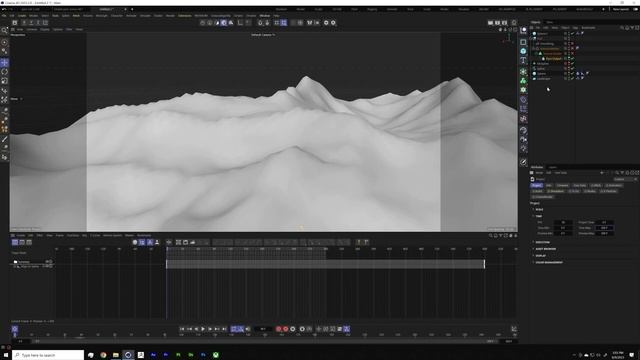Click the Doodle pen icon at palette bottom

pos(523,162)
